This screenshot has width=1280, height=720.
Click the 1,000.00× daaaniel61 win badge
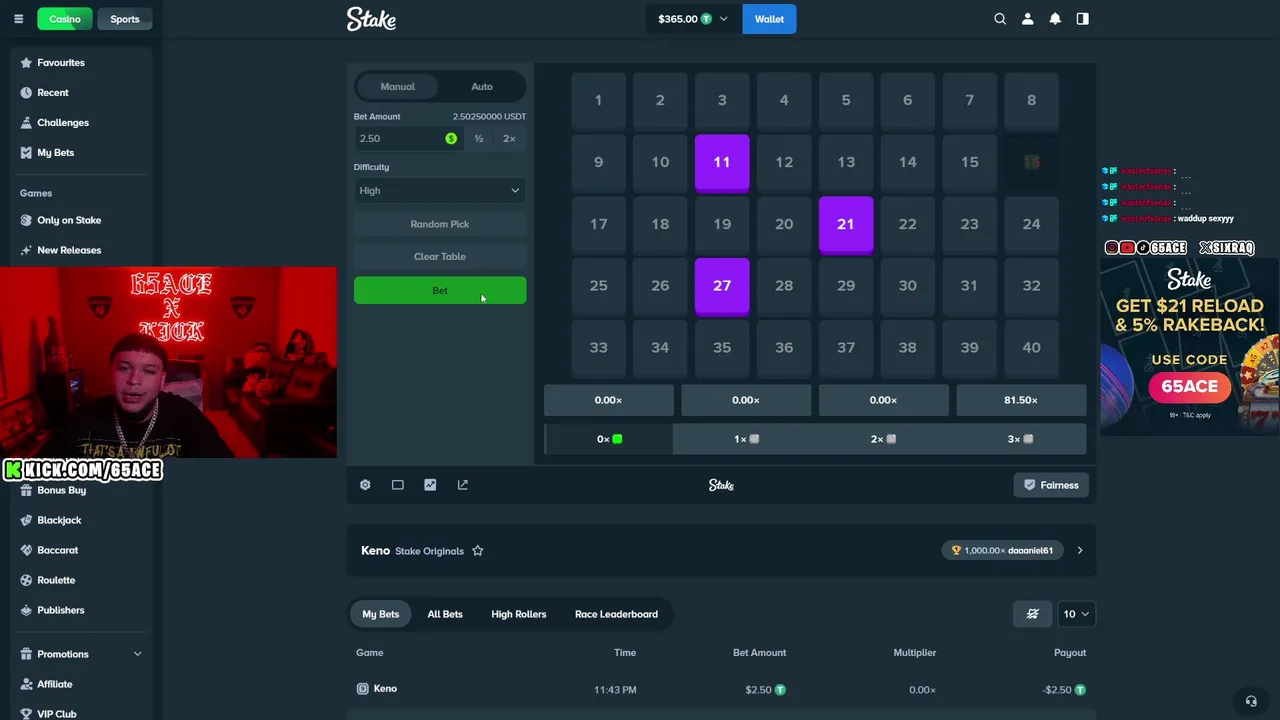1003,551
